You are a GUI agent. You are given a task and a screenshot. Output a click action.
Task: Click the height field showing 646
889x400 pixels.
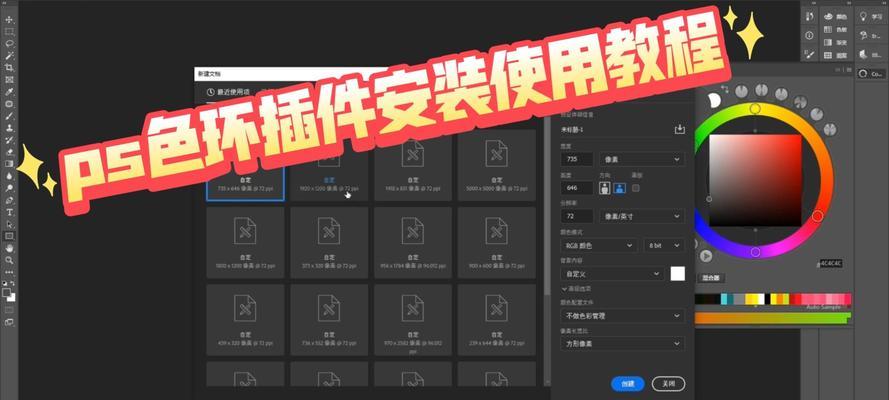tap(577, 188)
